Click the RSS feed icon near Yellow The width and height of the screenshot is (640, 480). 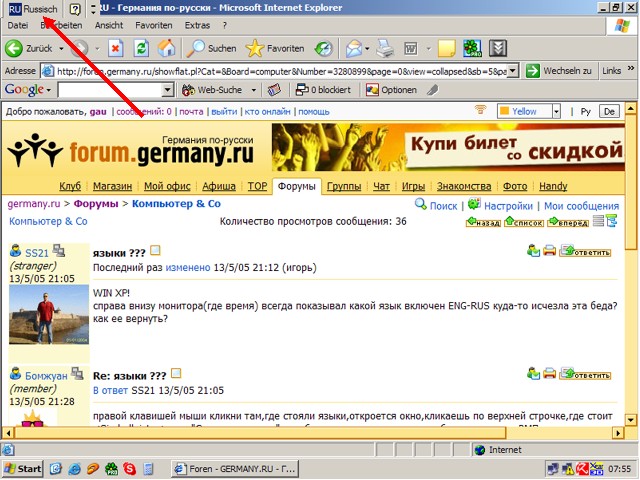(480, 109)
